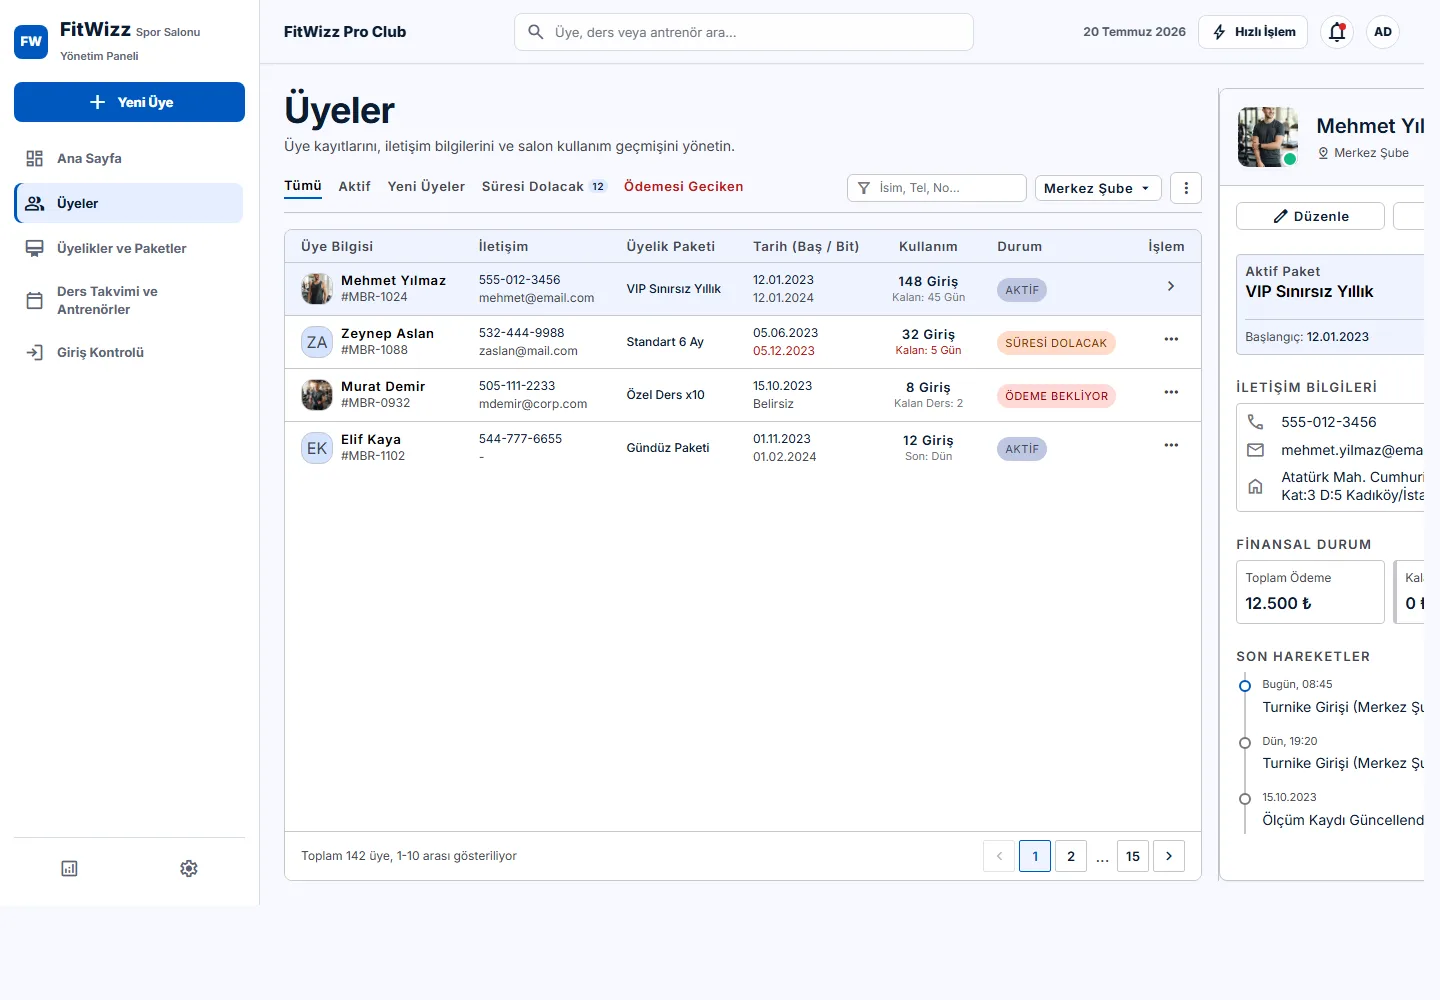This screenshot has width=1440, height=1000.
Task: Click the AKTİF badge in Elif Kaya's row
Action: (x=1022, y=449)
